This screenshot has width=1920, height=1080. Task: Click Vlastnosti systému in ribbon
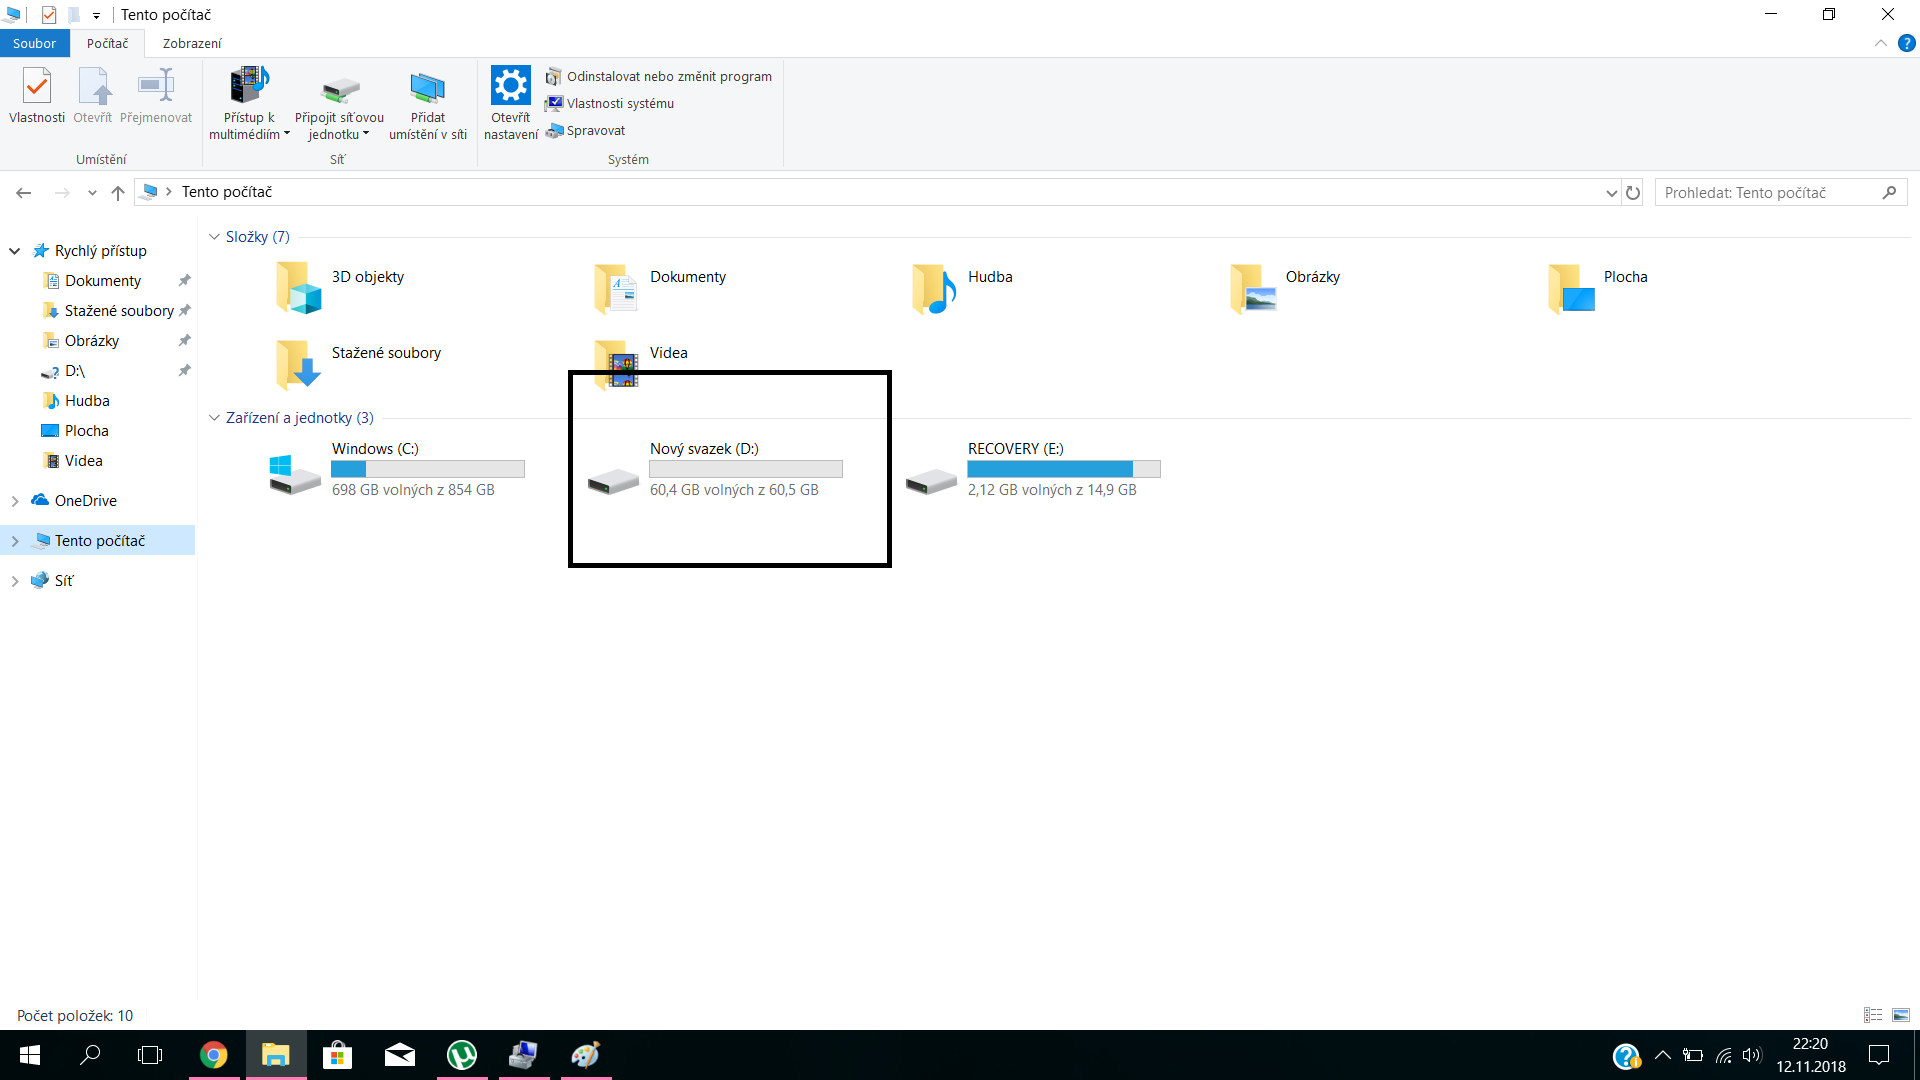pos(619,104)
